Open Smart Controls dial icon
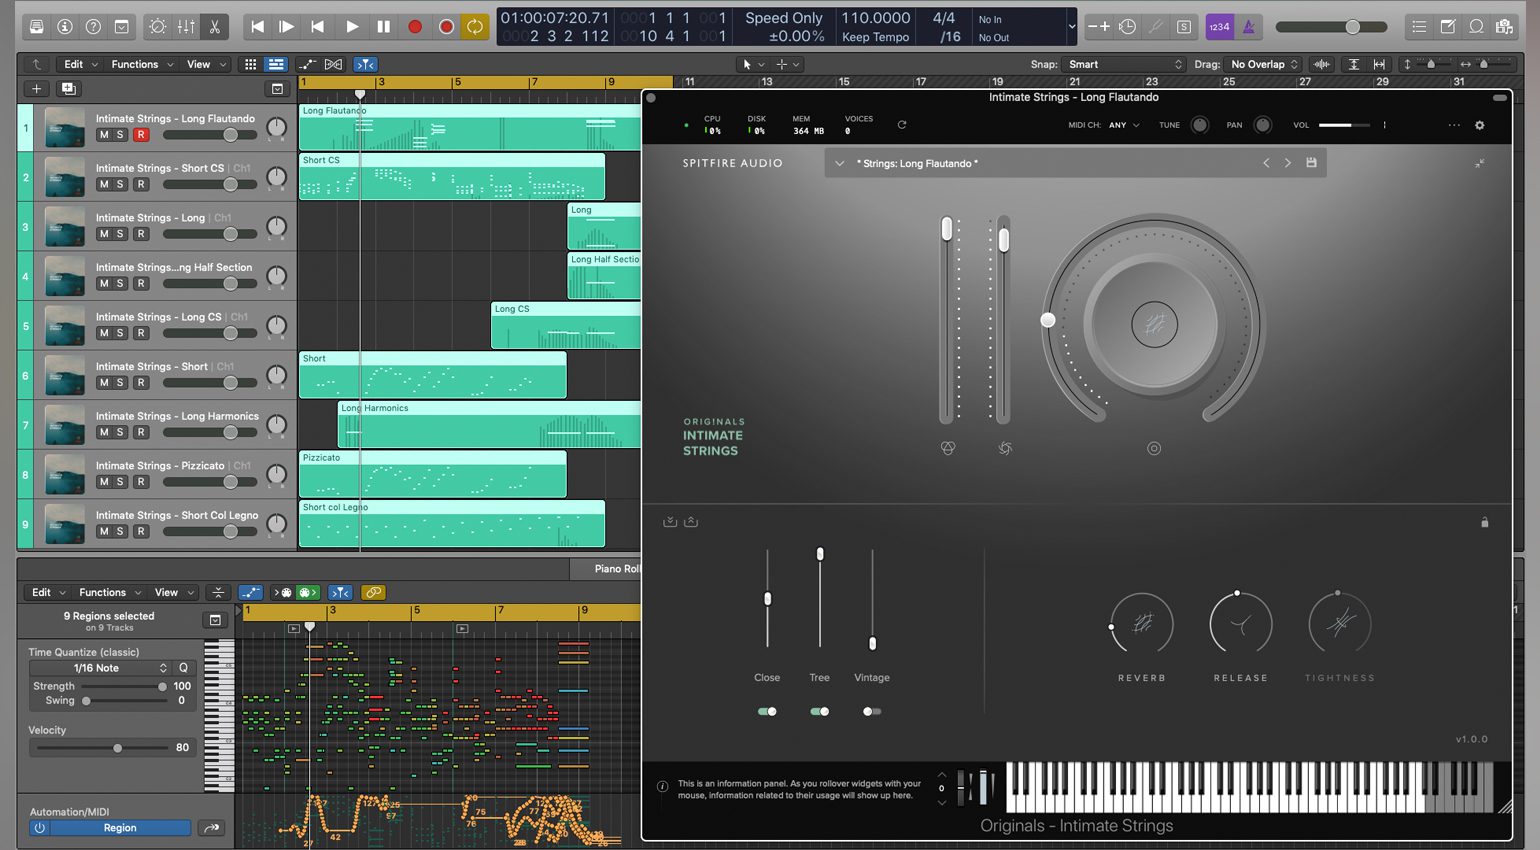This screenshot has height=850, width=1540. 157,27
